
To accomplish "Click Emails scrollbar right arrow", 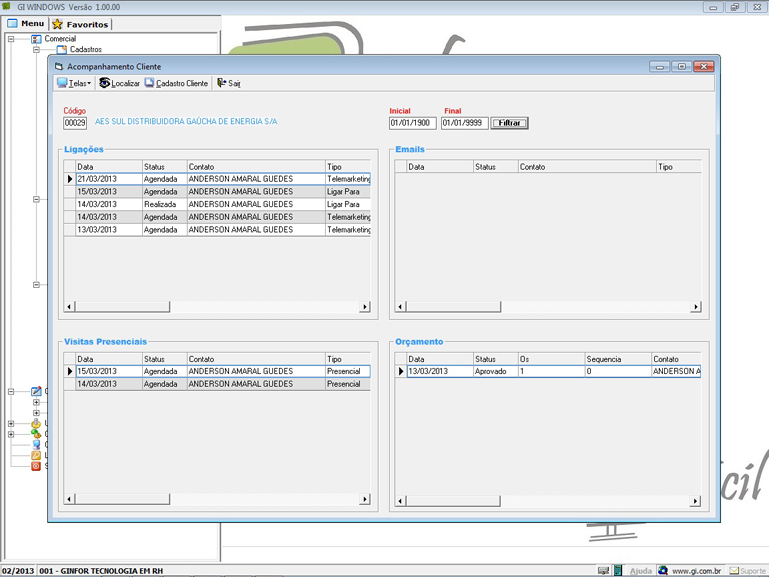I will pyautogui.click(x=695, y=307).
